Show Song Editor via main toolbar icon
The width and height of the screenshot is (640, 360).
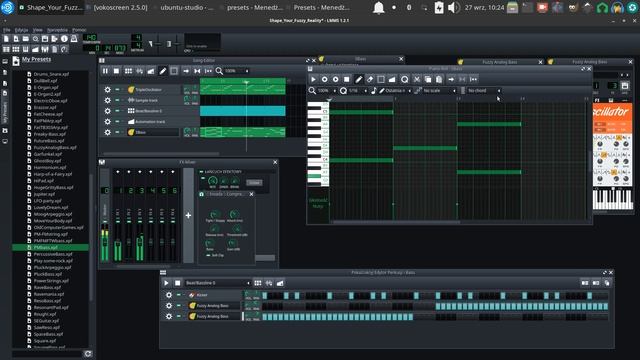click(x=6, y=49)
